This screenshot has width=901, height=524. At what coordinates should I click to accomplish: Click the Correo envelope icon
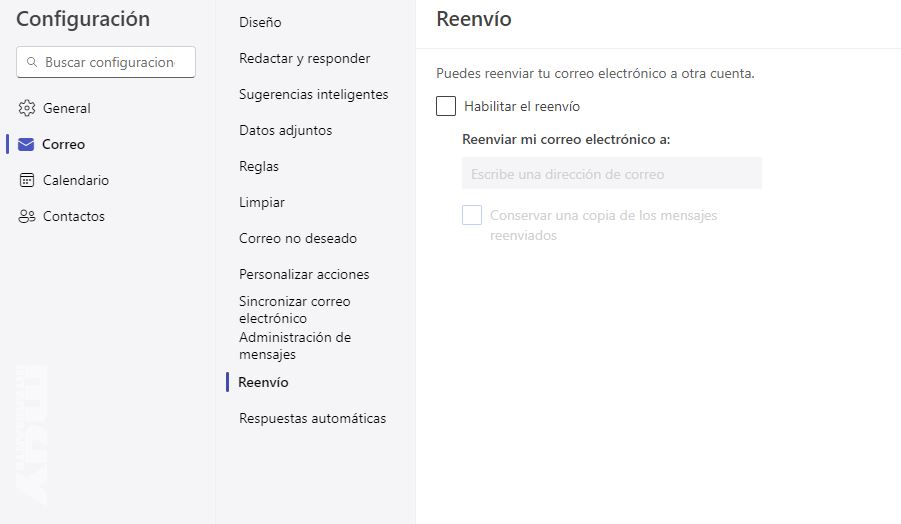tap(27, 144)
